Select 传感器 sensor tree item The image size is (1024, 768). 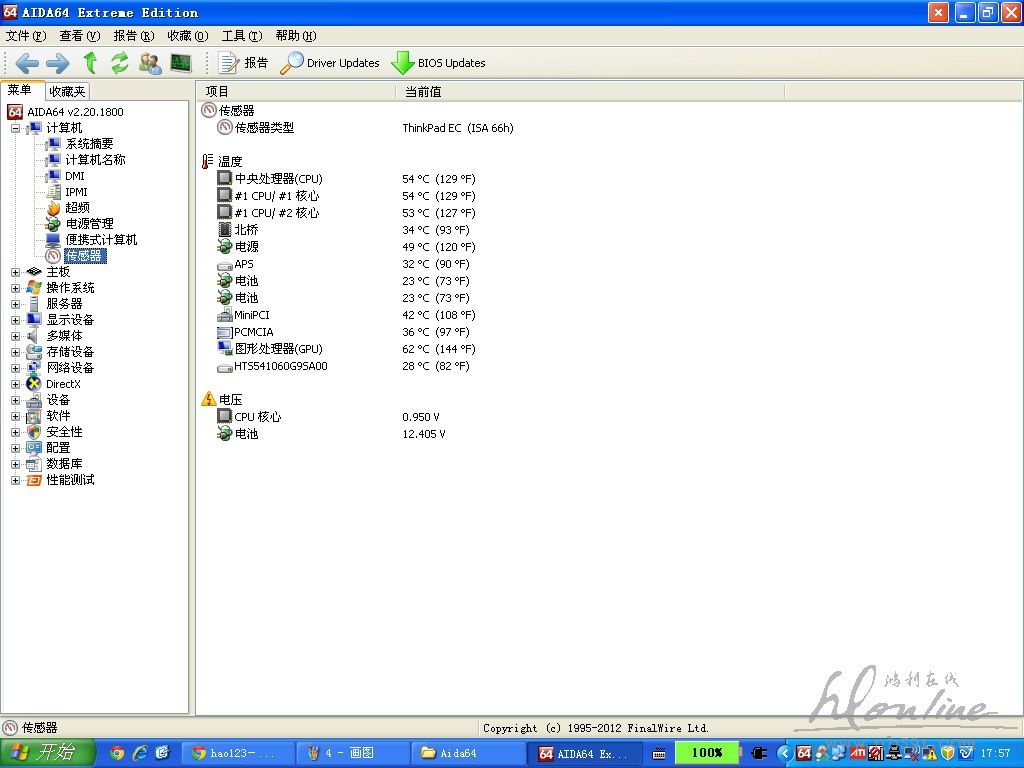coord(84,256)
